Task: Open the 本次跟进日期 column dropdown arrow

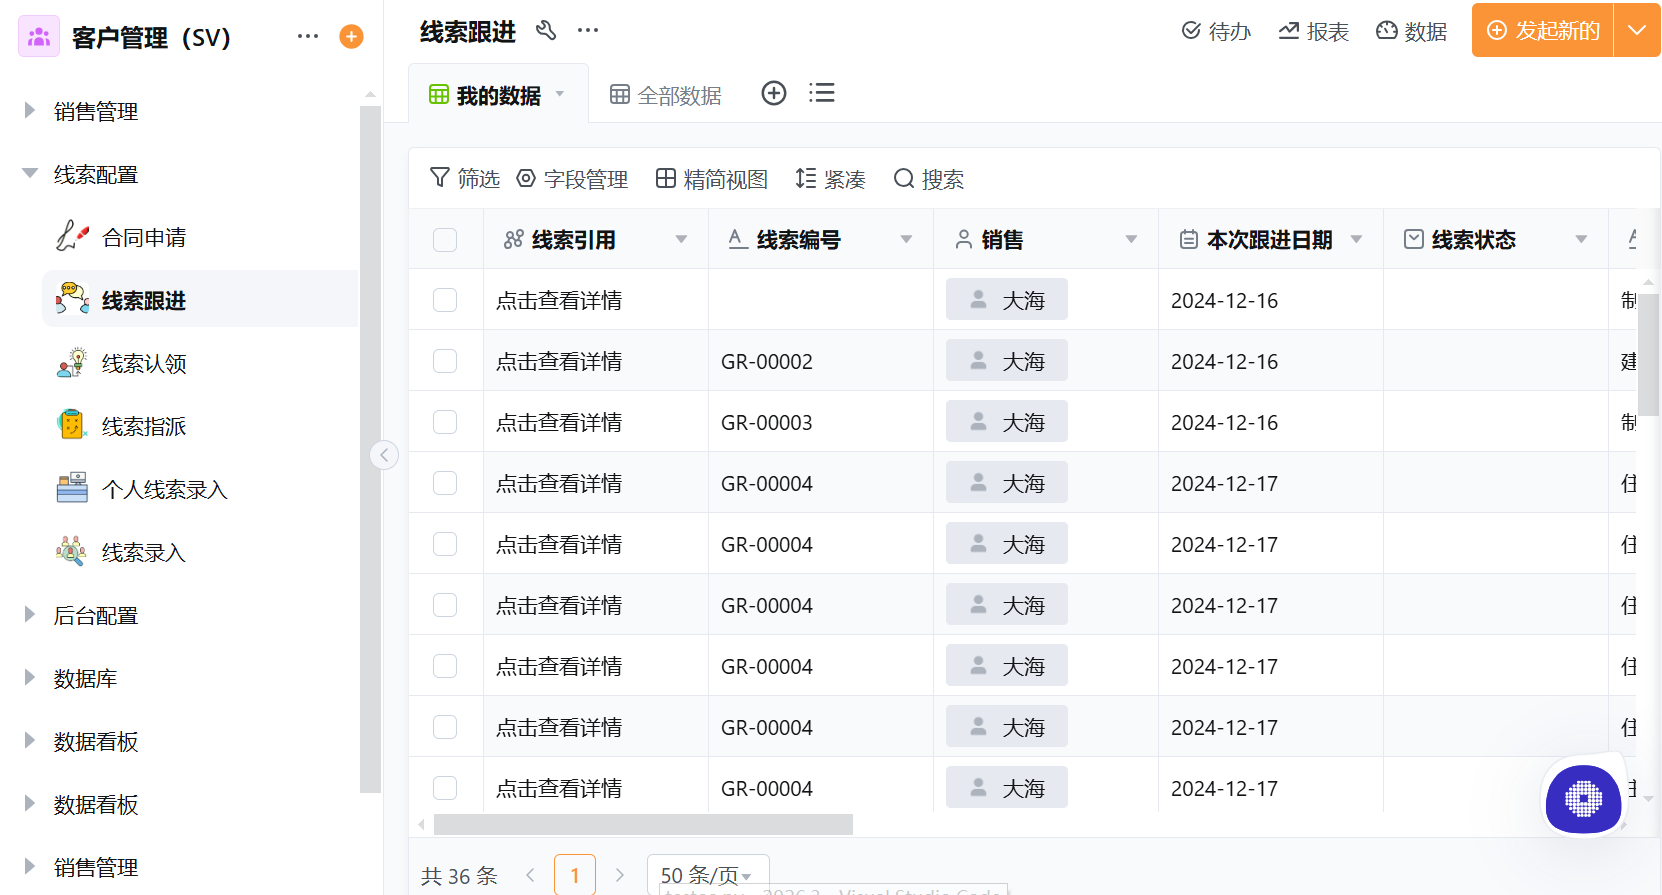Action: pyautogui.click(x=1356, y=240)
